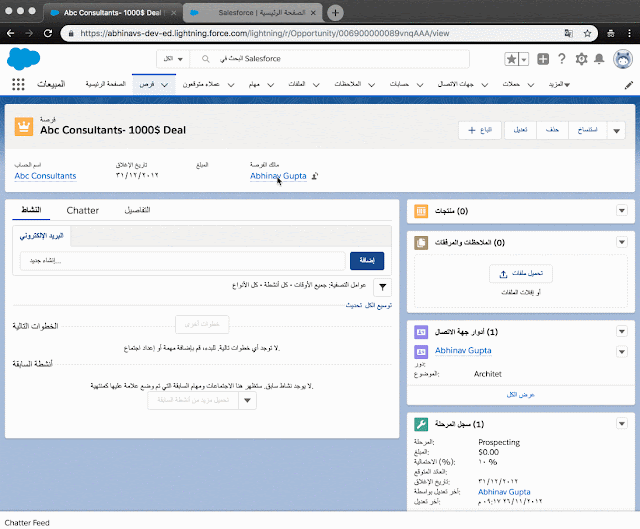The width and height of the screenshot is (640, 529).
Task: Click in the global Salesforce search field
Action: [330, 59]
